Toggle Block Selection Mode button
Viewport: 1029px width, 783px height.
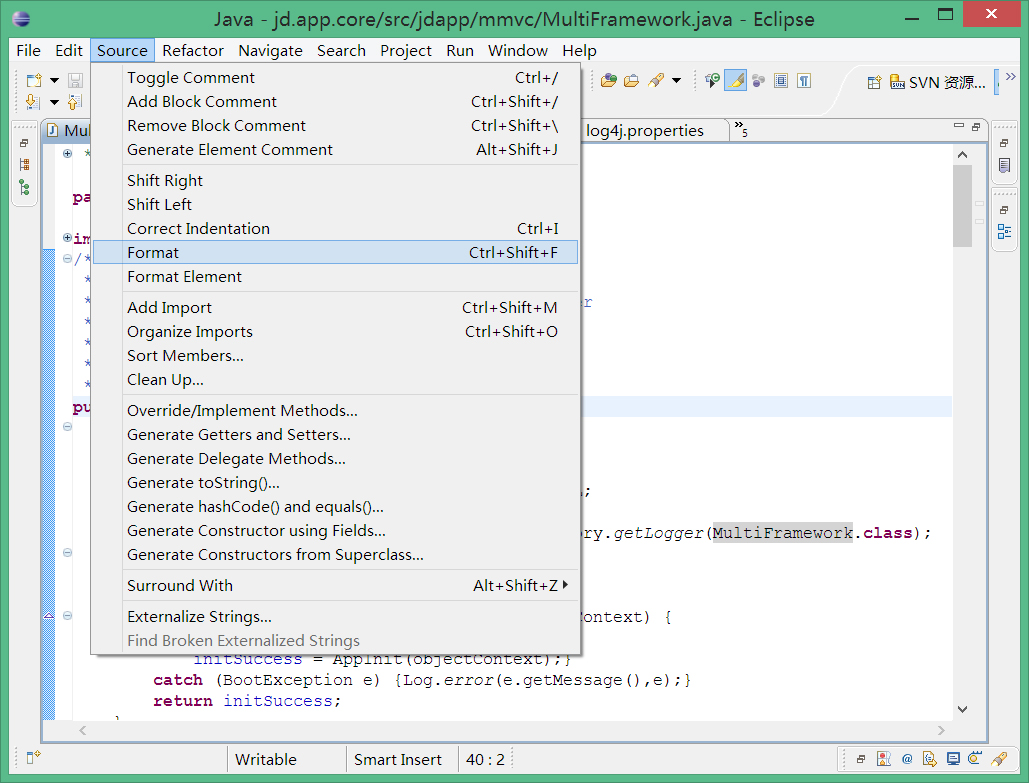781,81
